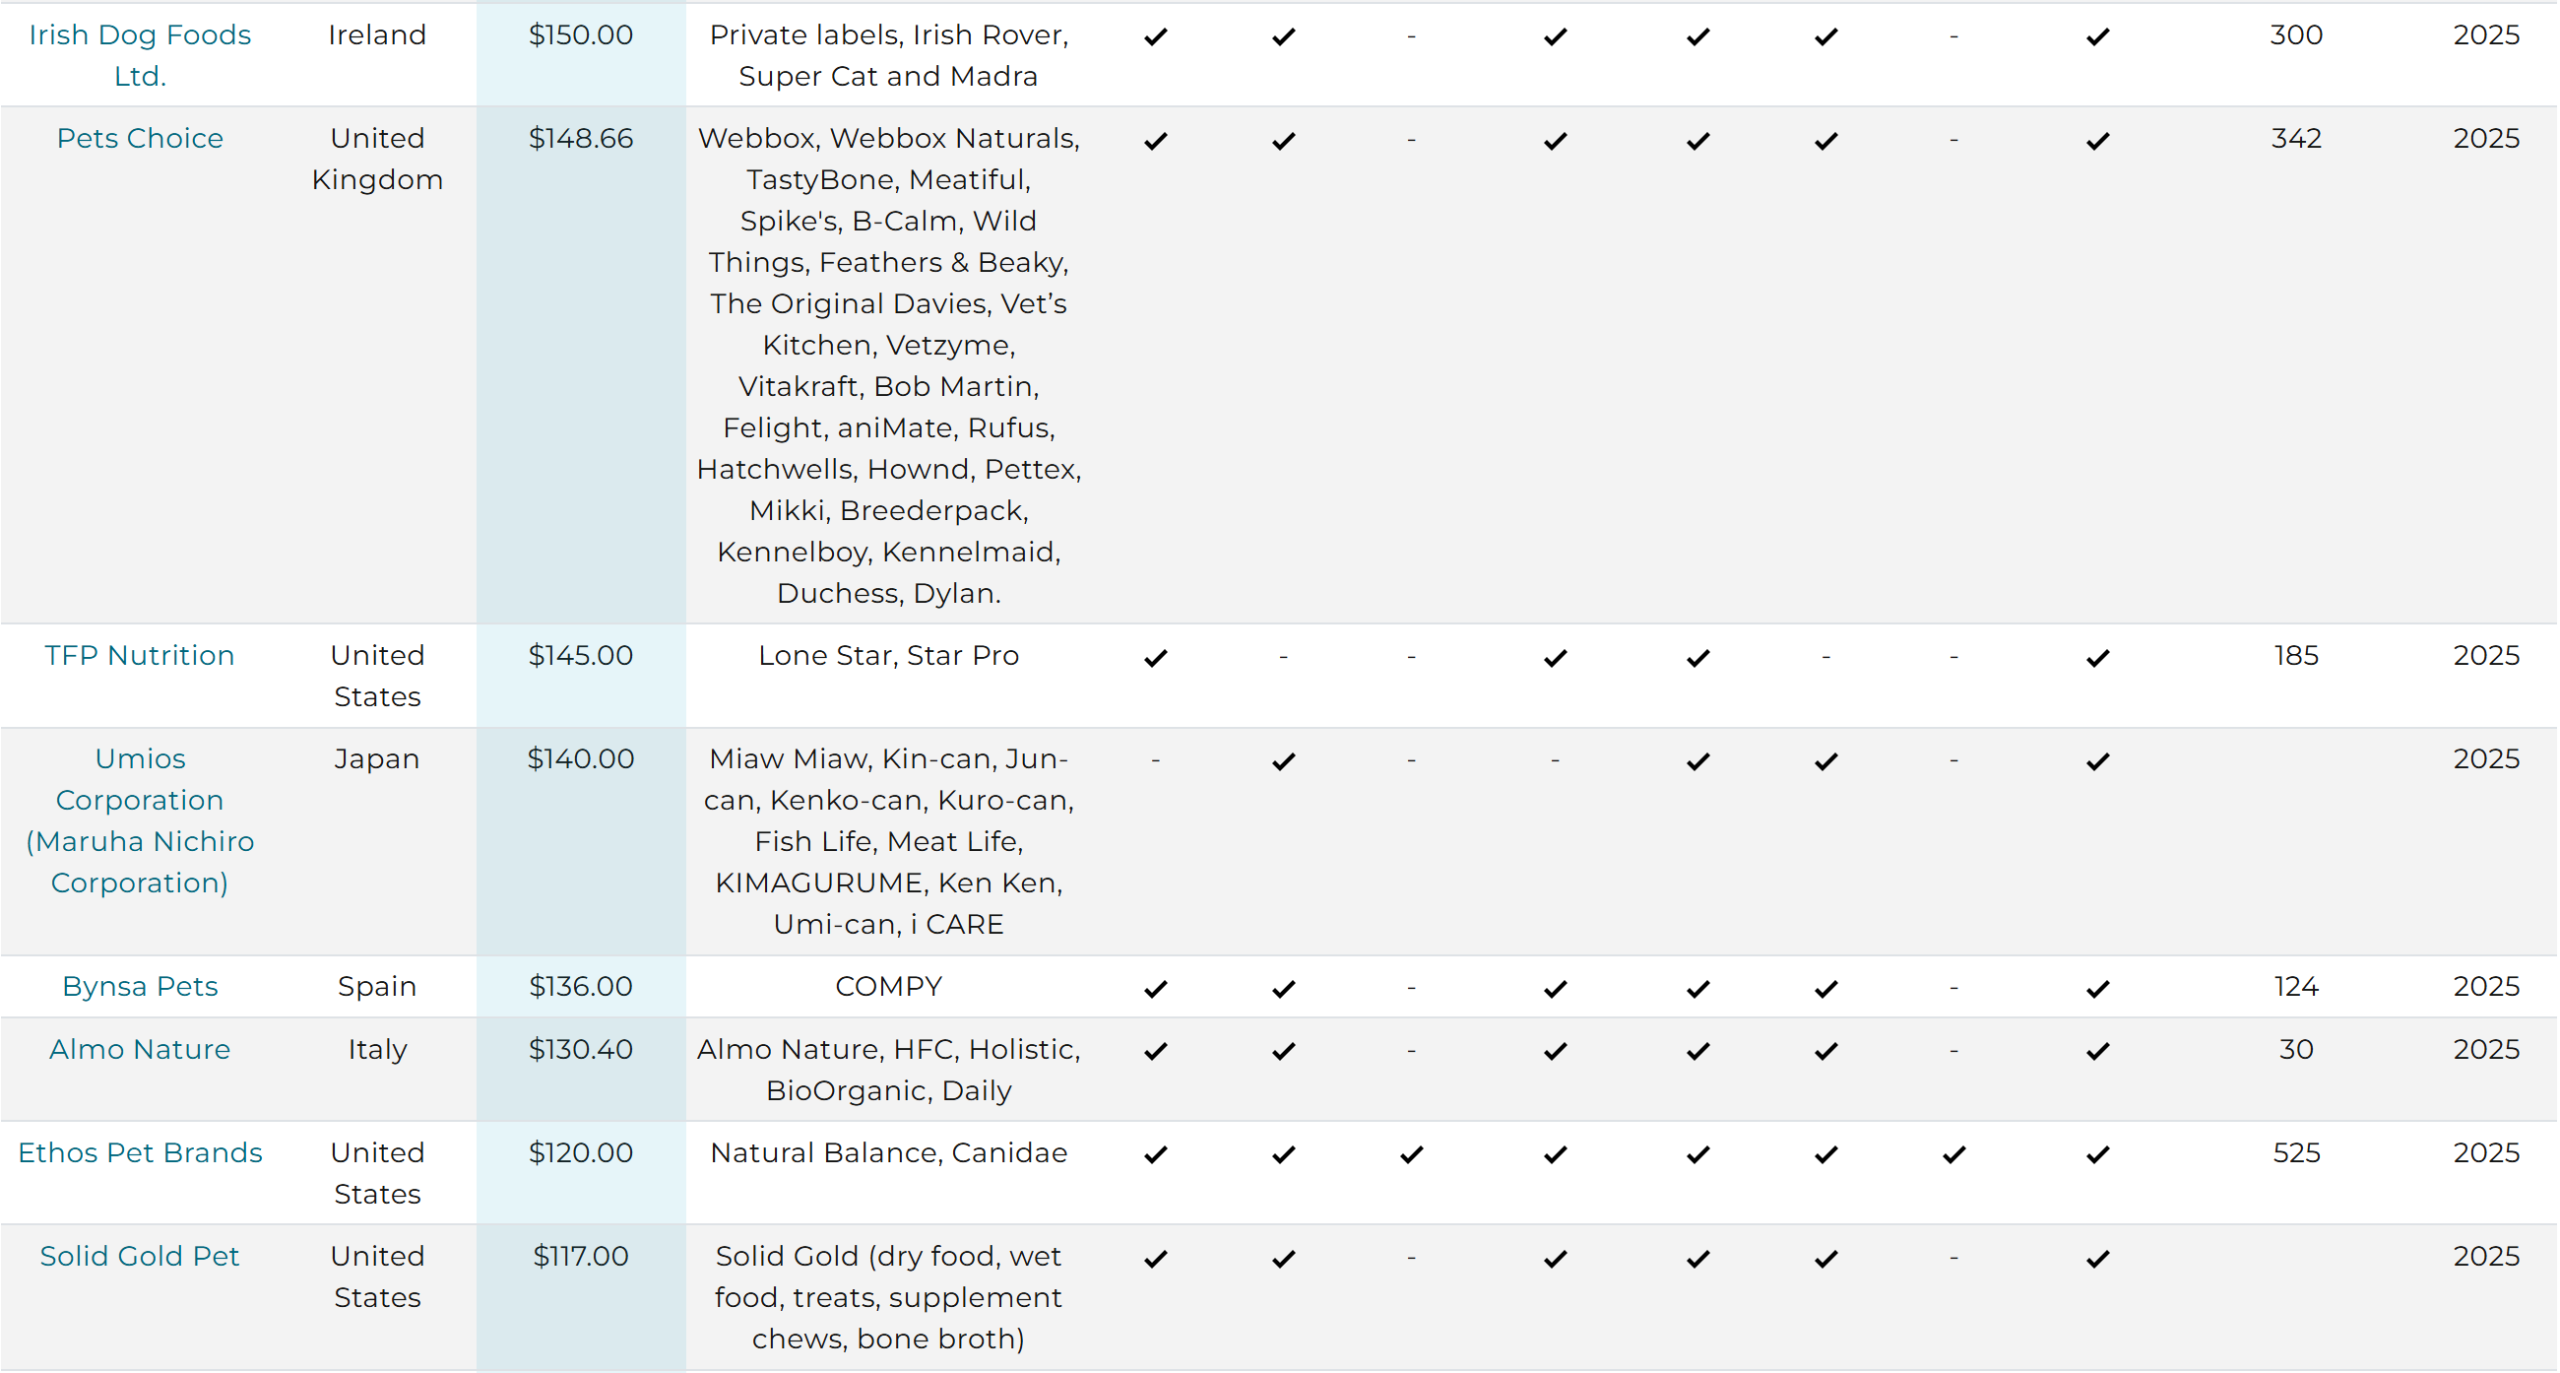
Task: Click first checkmark in Irish Dog Foods row
Action: point(1156,37)
